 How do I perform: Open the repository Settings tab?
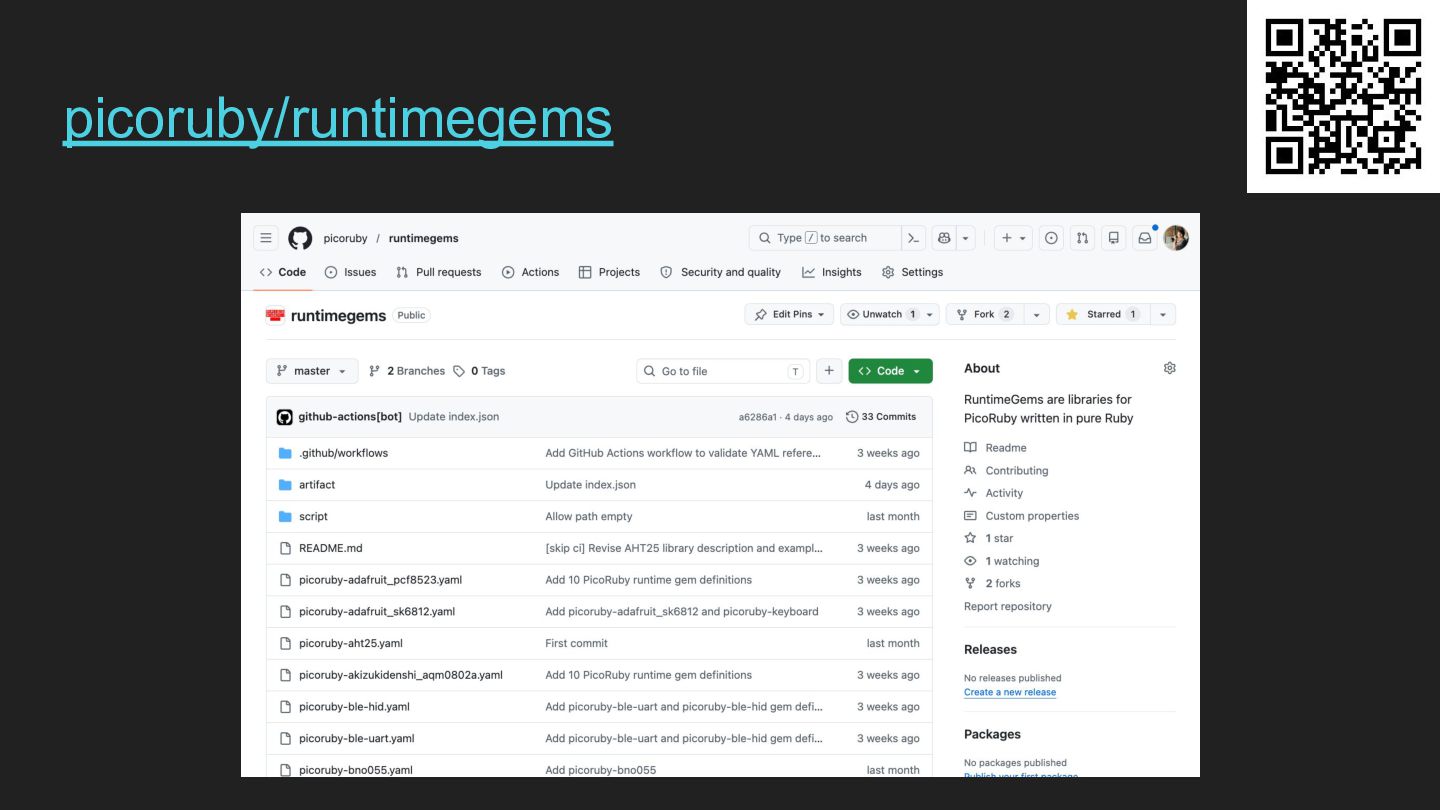pyautogui.click(x=912, y=272)
